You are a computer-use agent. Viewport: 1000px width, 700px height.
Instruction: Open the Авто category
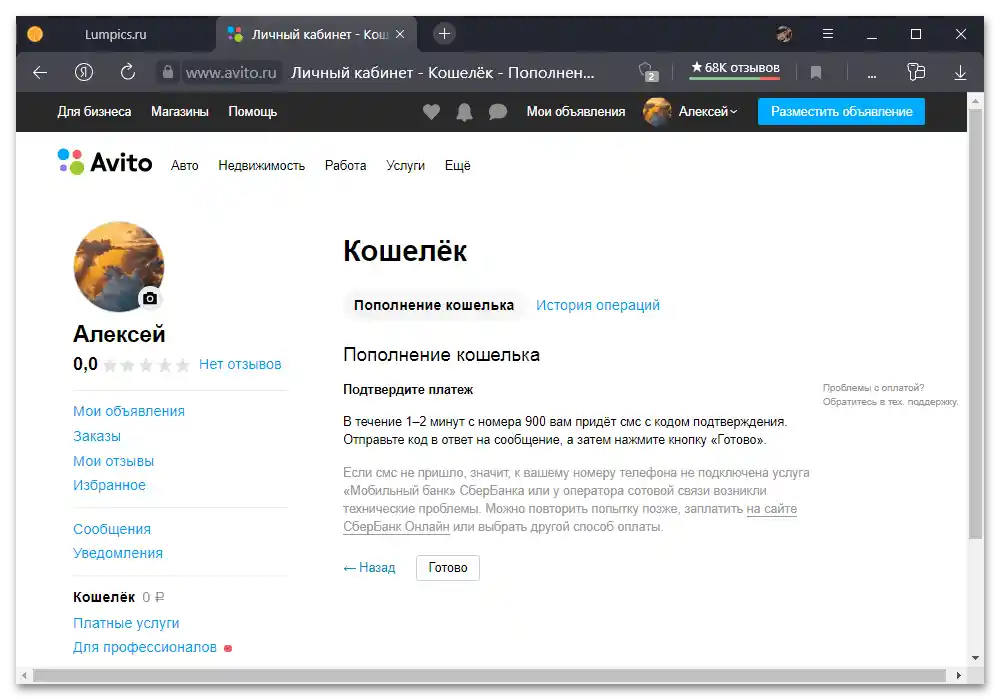[184, 166]
